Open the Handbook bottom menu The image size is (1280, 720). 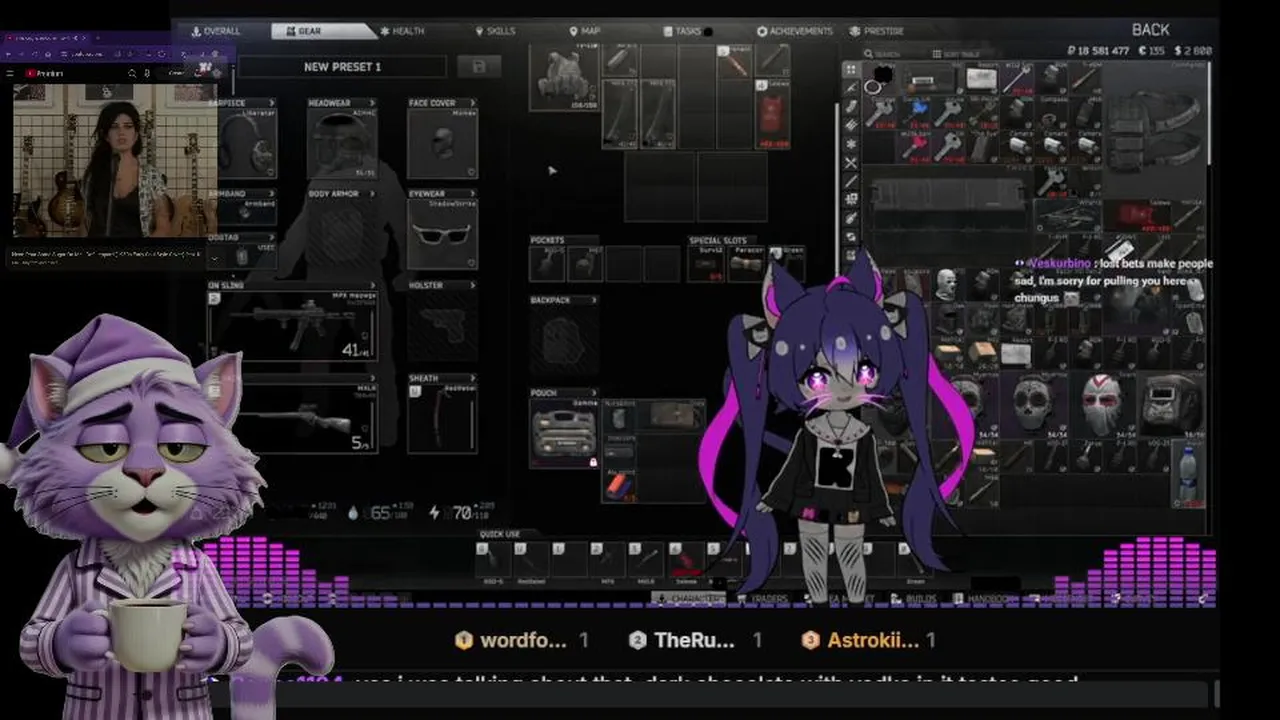click(x=985, y=599)
